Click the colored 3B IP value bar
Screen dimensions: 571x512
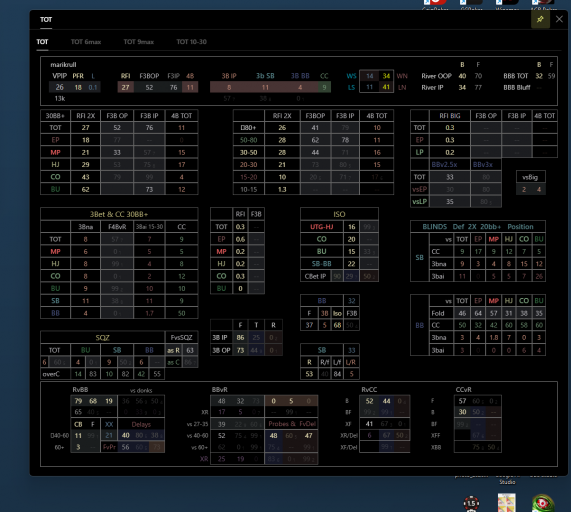click(229, 87)
